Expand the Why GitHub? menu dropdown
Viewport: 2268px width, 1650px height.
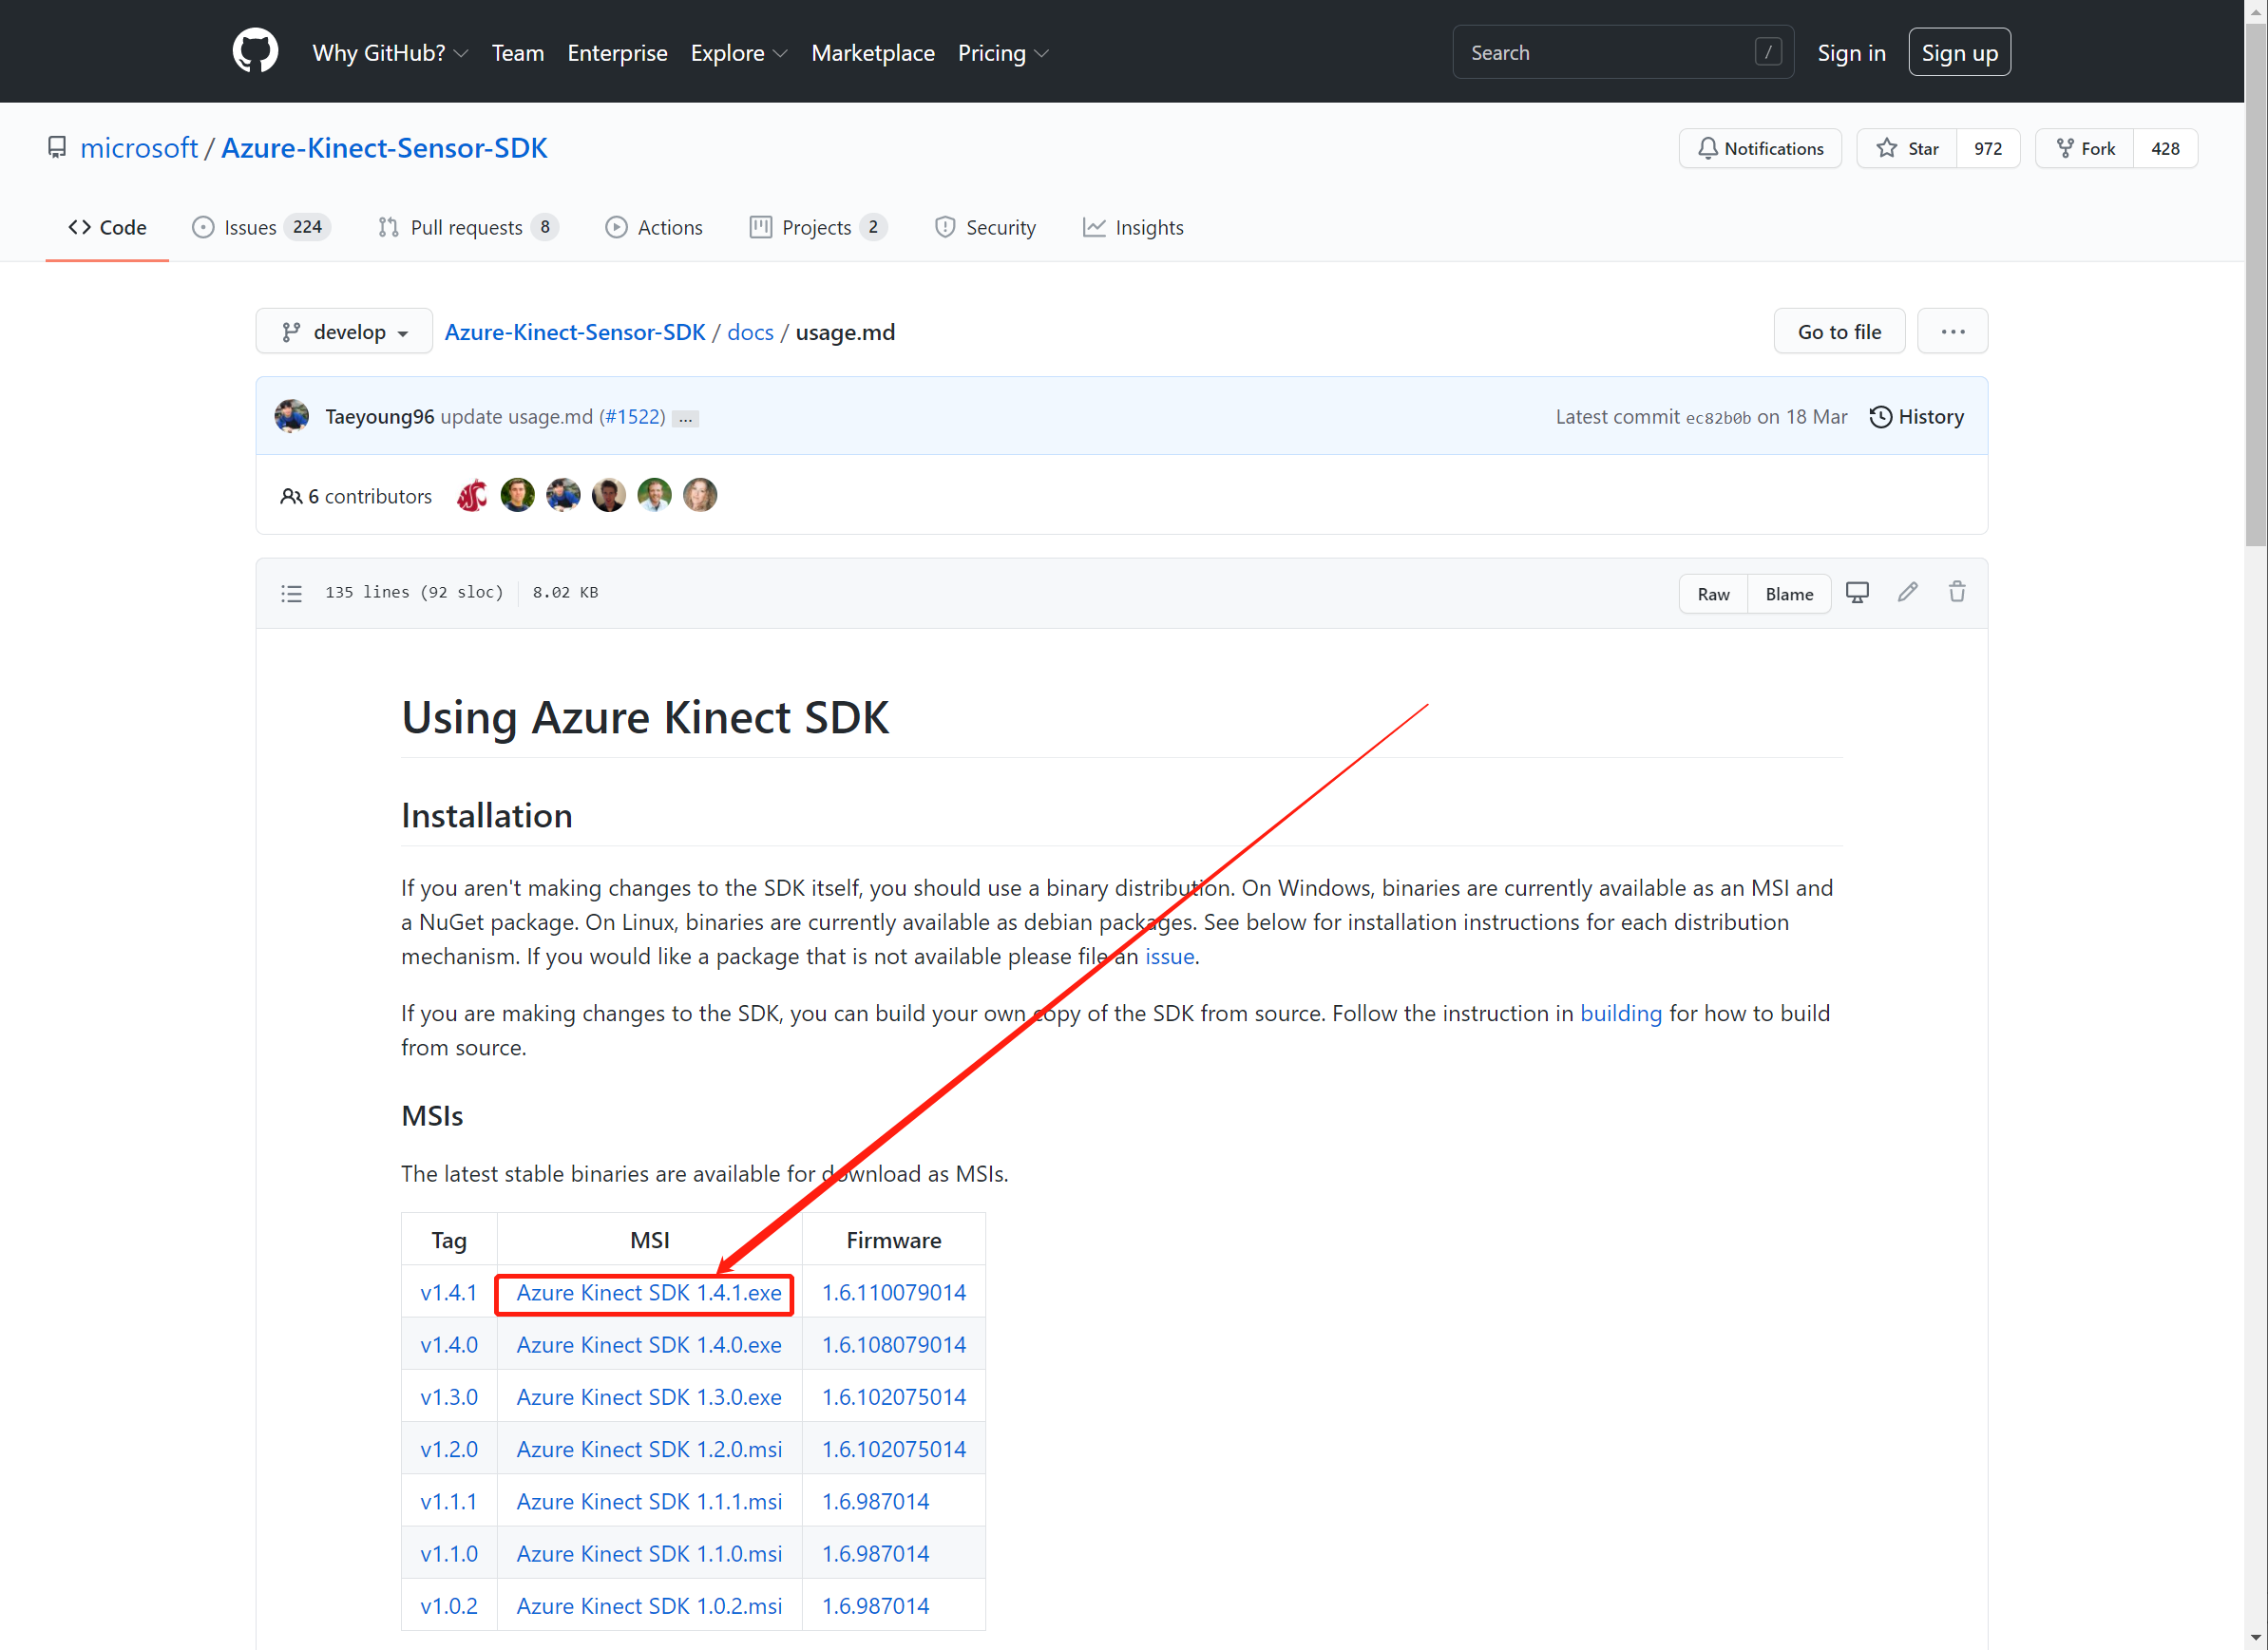(378, 53)
